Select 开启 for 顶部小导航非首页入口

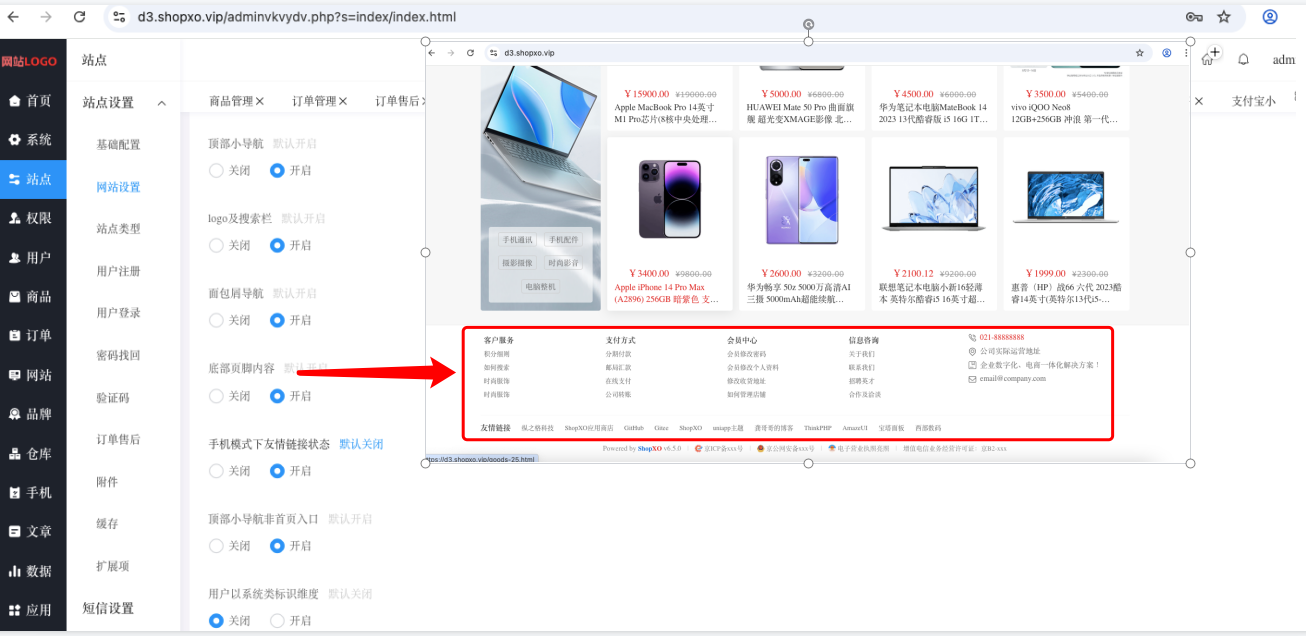pos(278,546)
